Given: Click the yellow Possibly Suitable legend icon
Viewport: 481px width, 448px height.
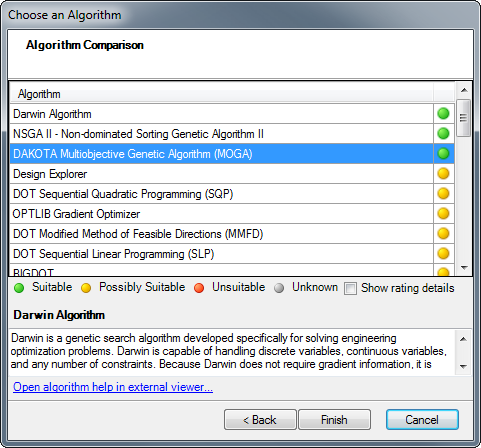Looking at the screenshot, I should [x=86, y=288].
